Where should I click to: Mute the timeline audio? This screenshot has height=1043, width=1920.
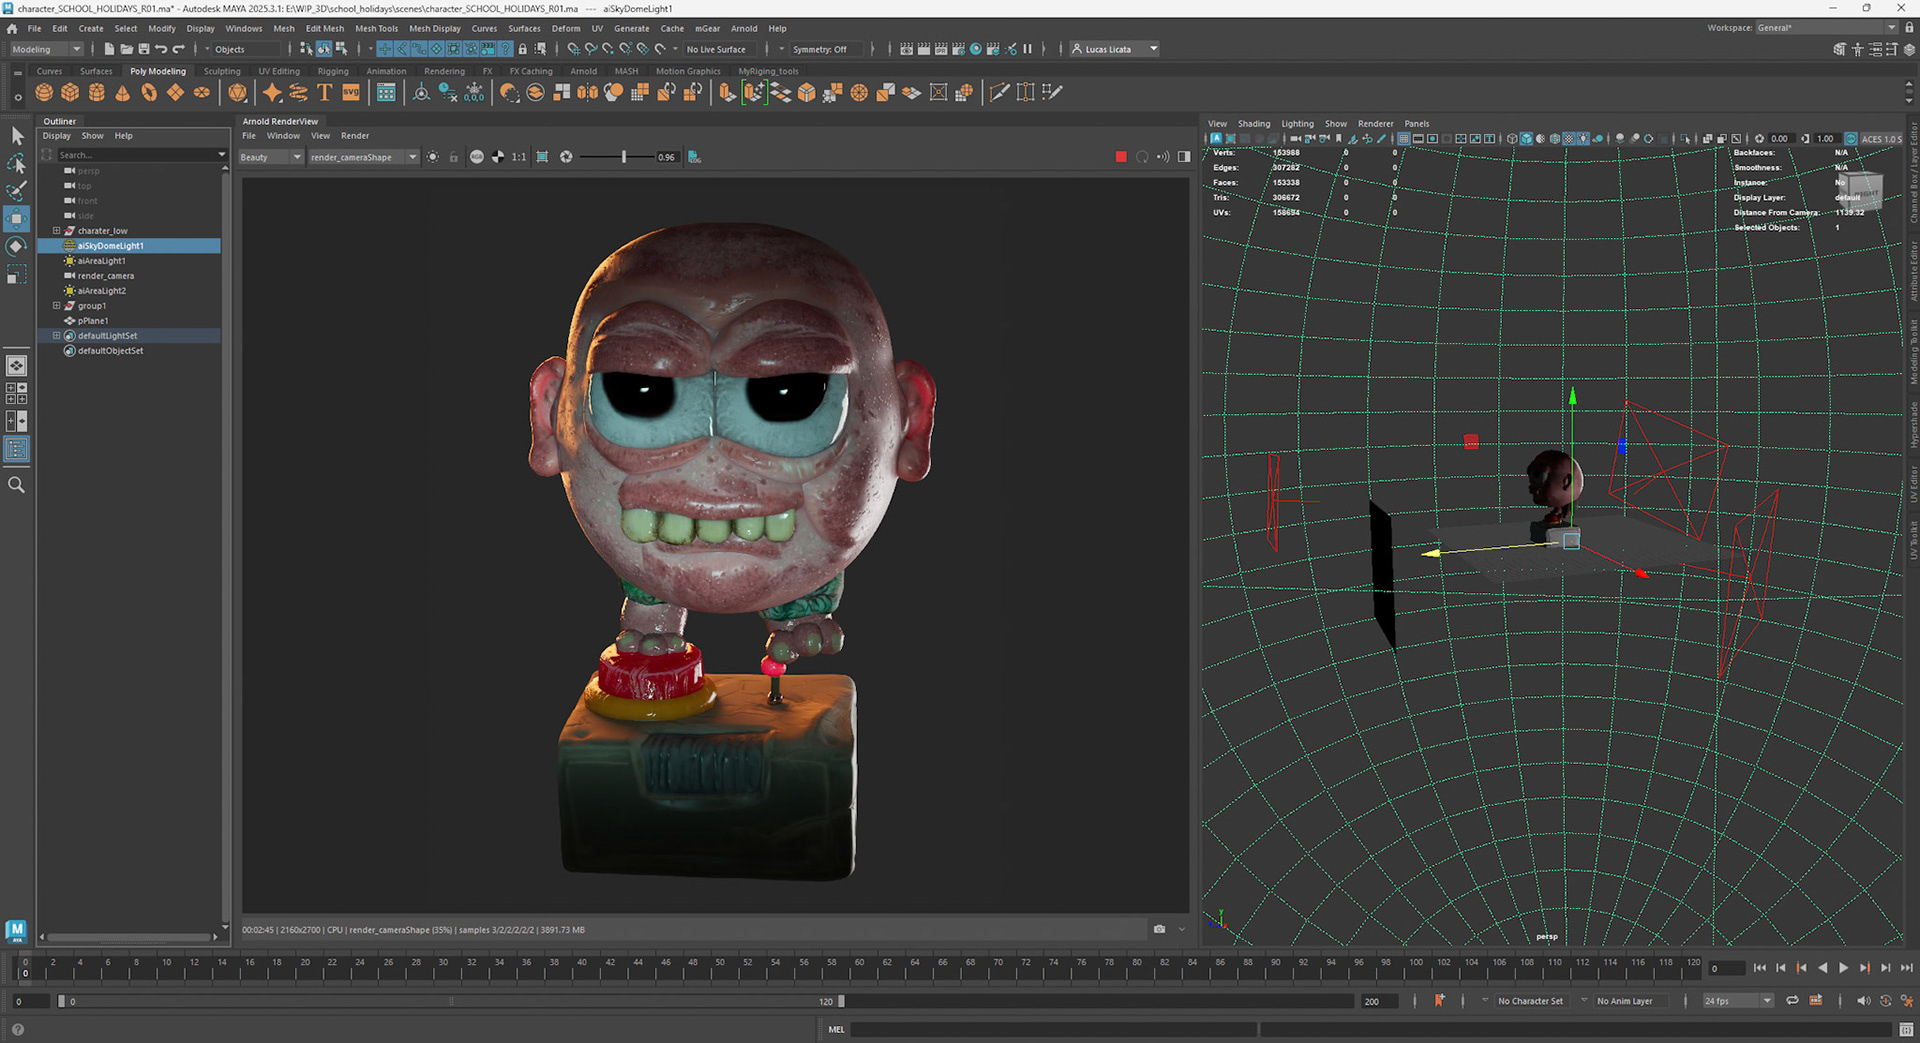[1862, 1001]
